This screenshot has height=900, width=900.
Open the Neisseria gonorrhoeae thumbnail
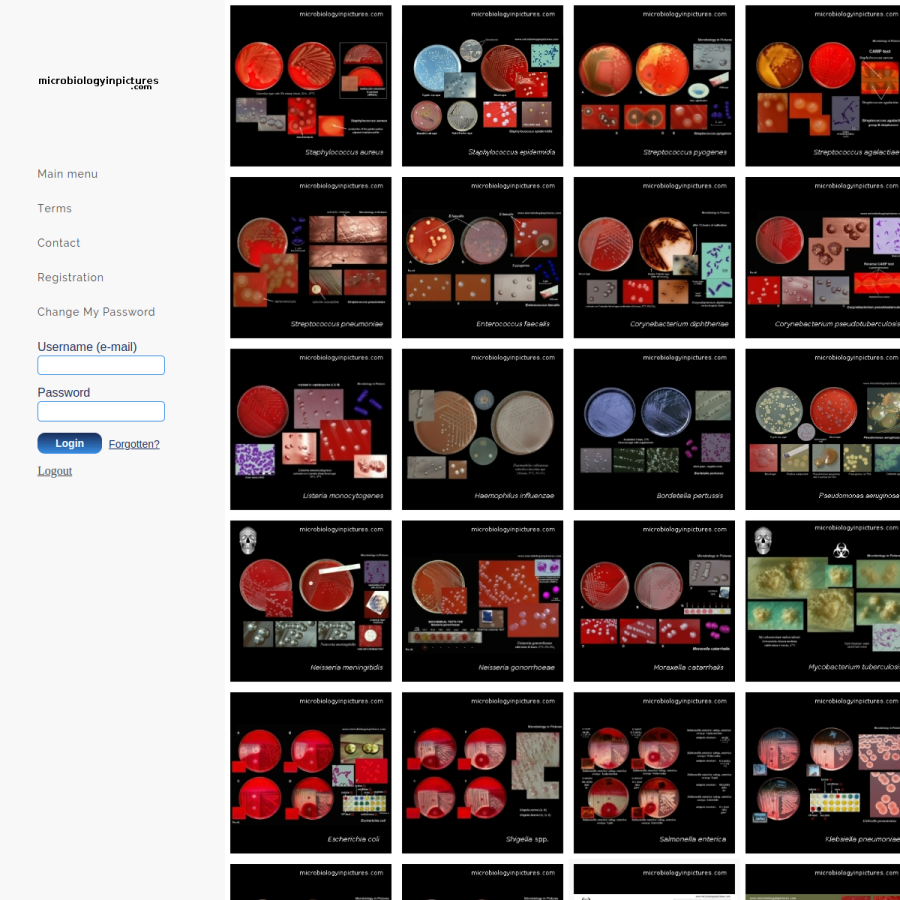pyautogui.click(x=482, y=600)
